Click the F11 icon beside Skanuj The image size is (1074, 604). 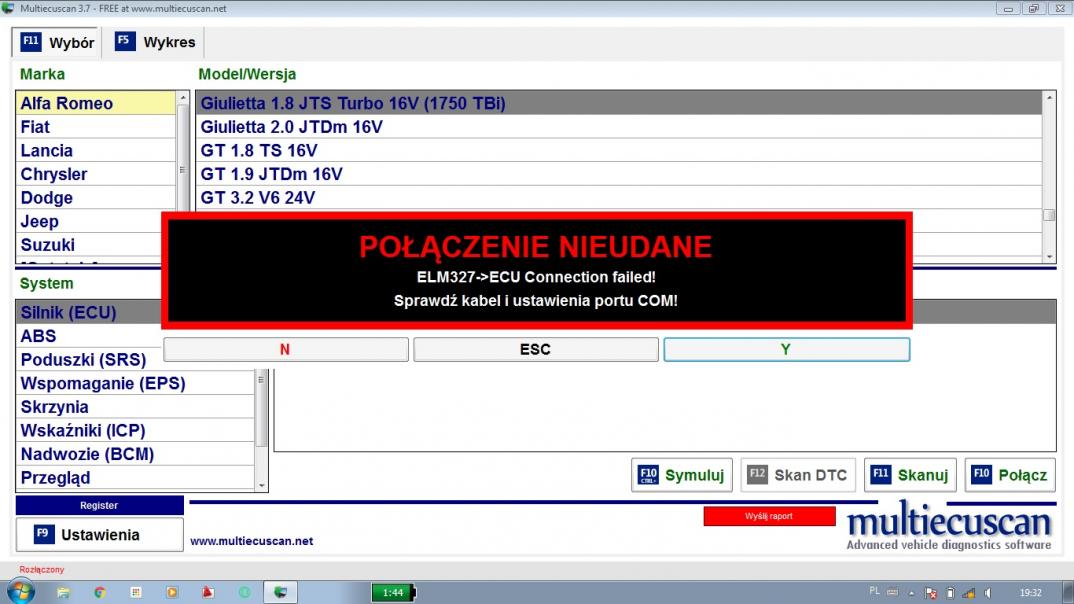(881, 475)
